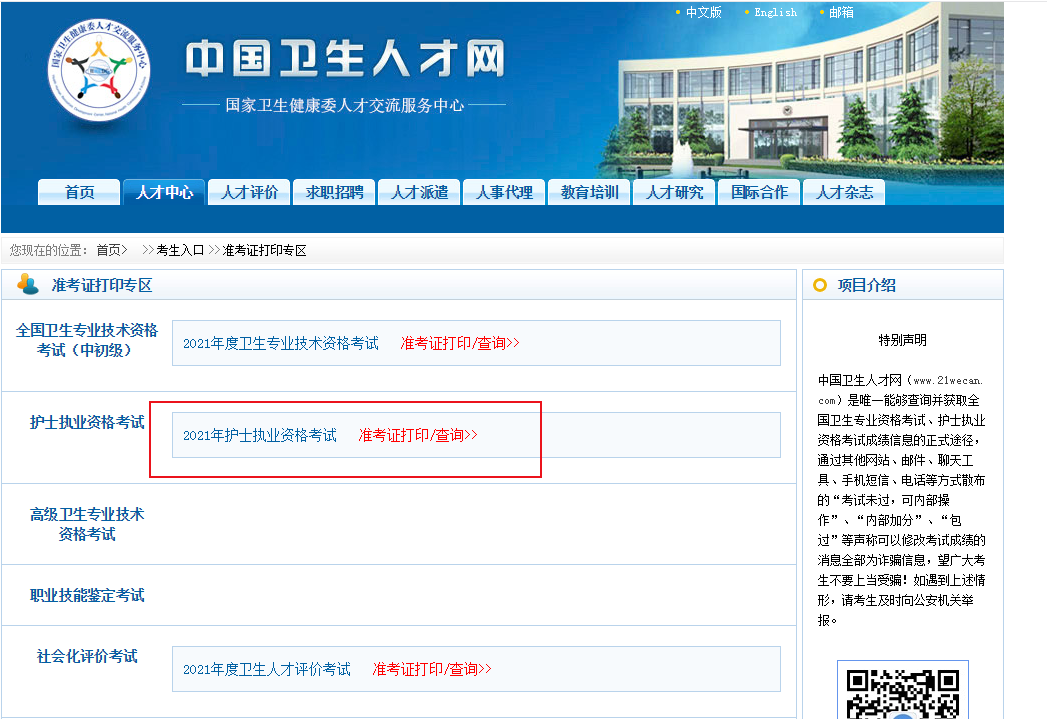
Task: Click the QR code image
Action: pos(902,692)
